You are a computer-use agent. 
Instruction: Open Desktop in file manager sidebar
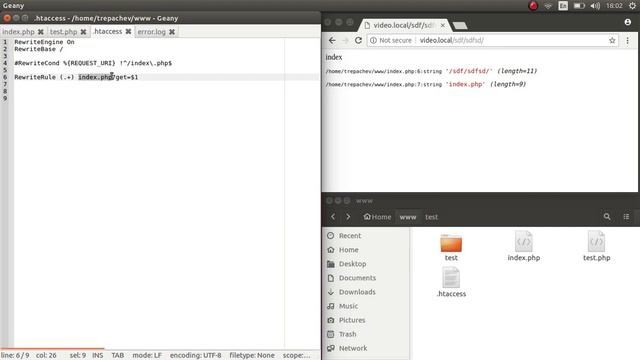point(352,264)
